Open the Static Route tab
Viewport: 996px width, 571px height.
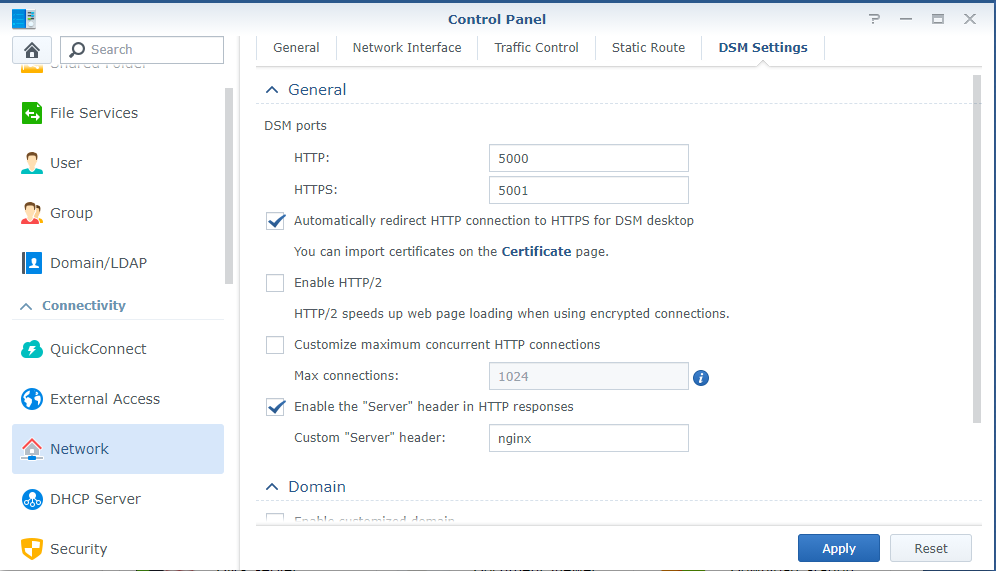pos(649,48)
